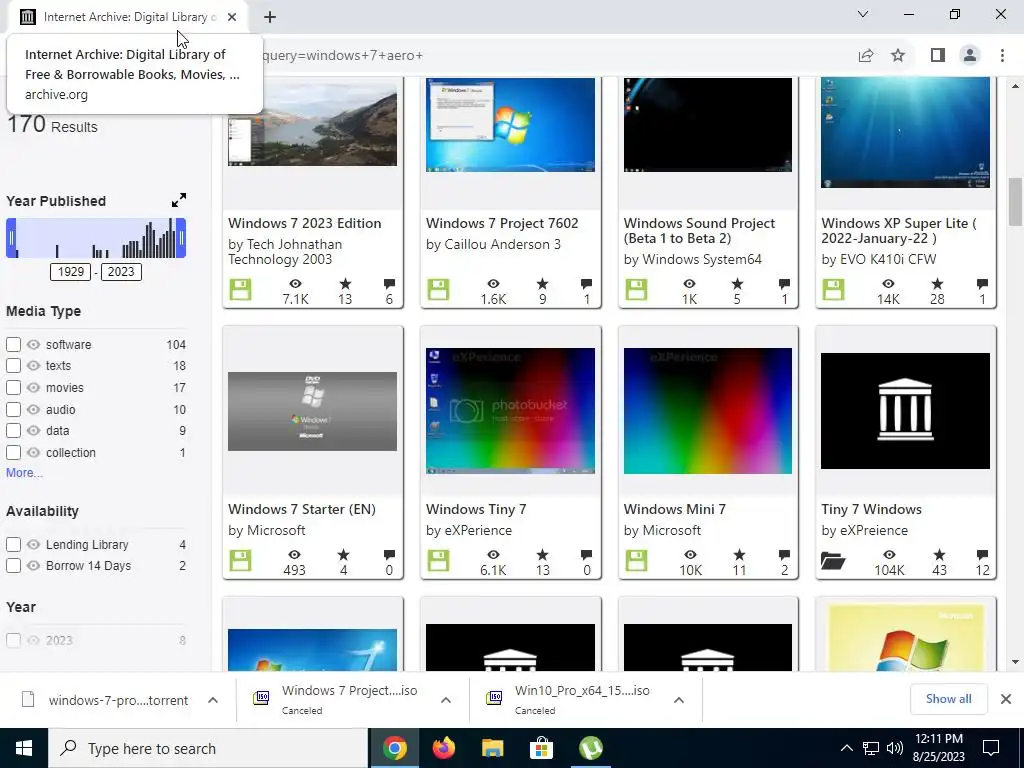
Task: Toggle the eye icon next to software
Action: [x=33, y=344]
